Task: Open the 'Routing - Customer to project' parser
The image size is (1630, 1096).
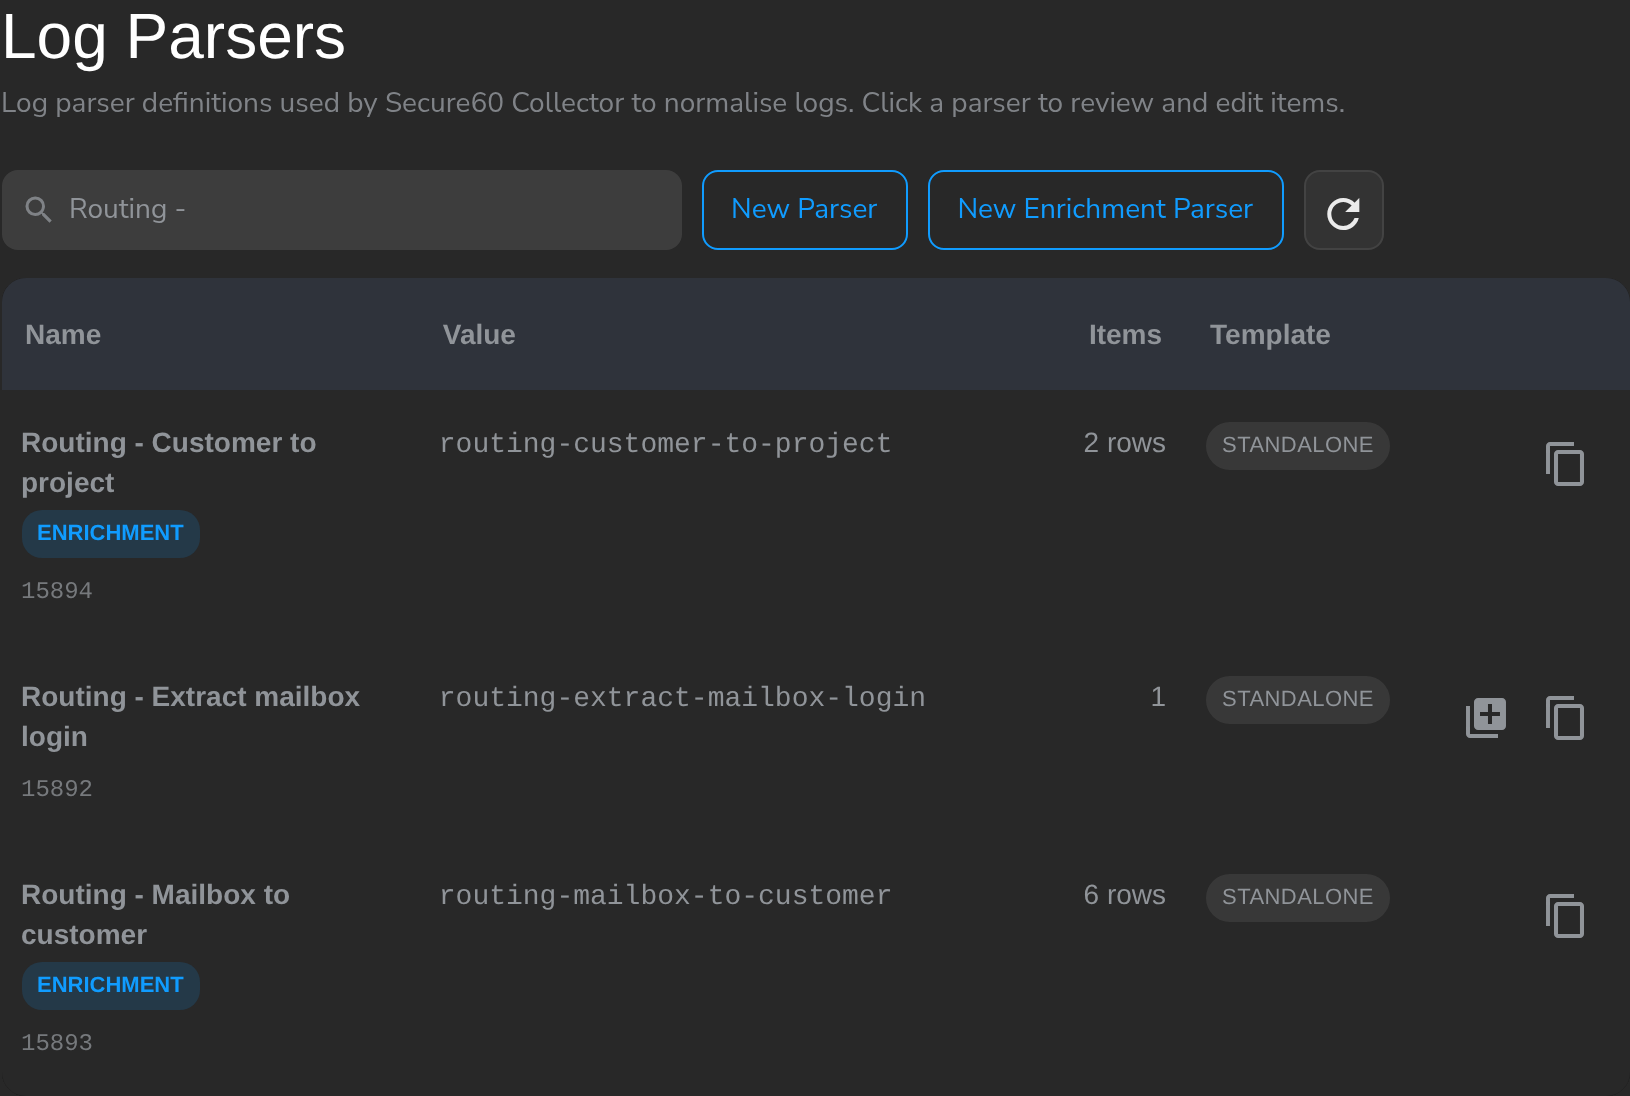Action: click(169, 463)
